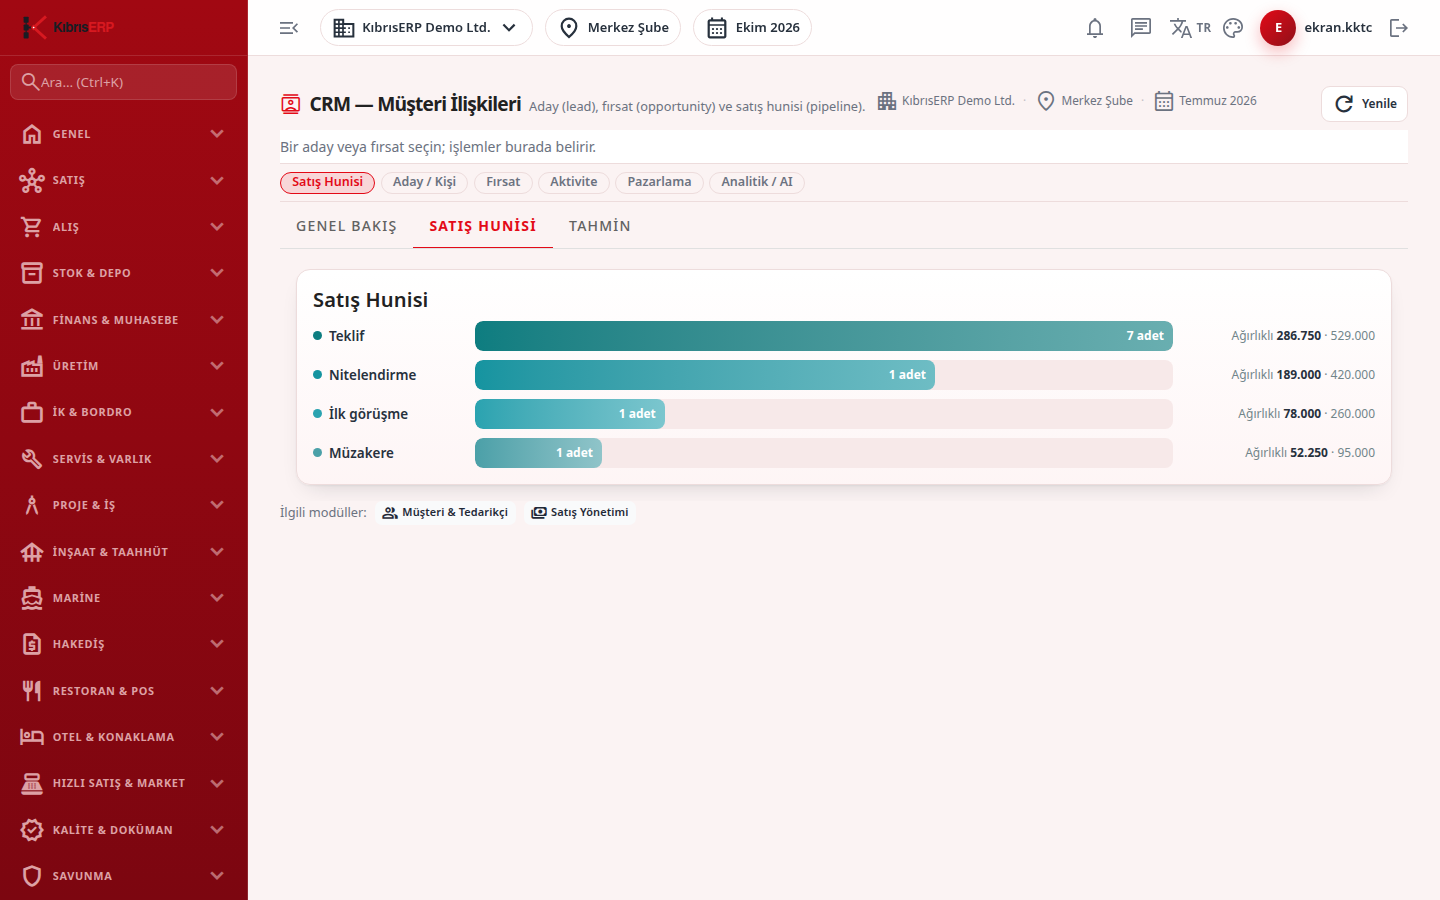Click the MARİNE boat icon
Viewport: 1440px width, 900px height.
(32, 598)
